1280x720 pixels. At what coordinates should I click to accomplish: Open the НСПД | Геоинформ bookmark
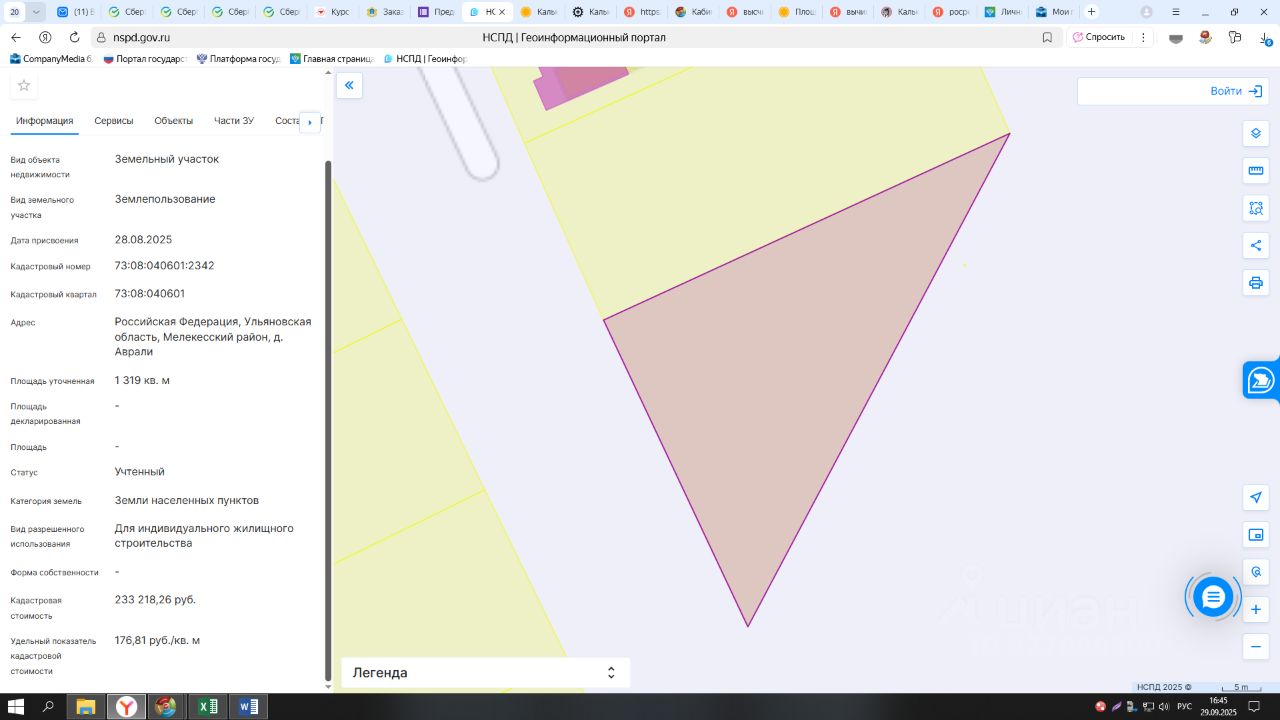click(425, 59)
